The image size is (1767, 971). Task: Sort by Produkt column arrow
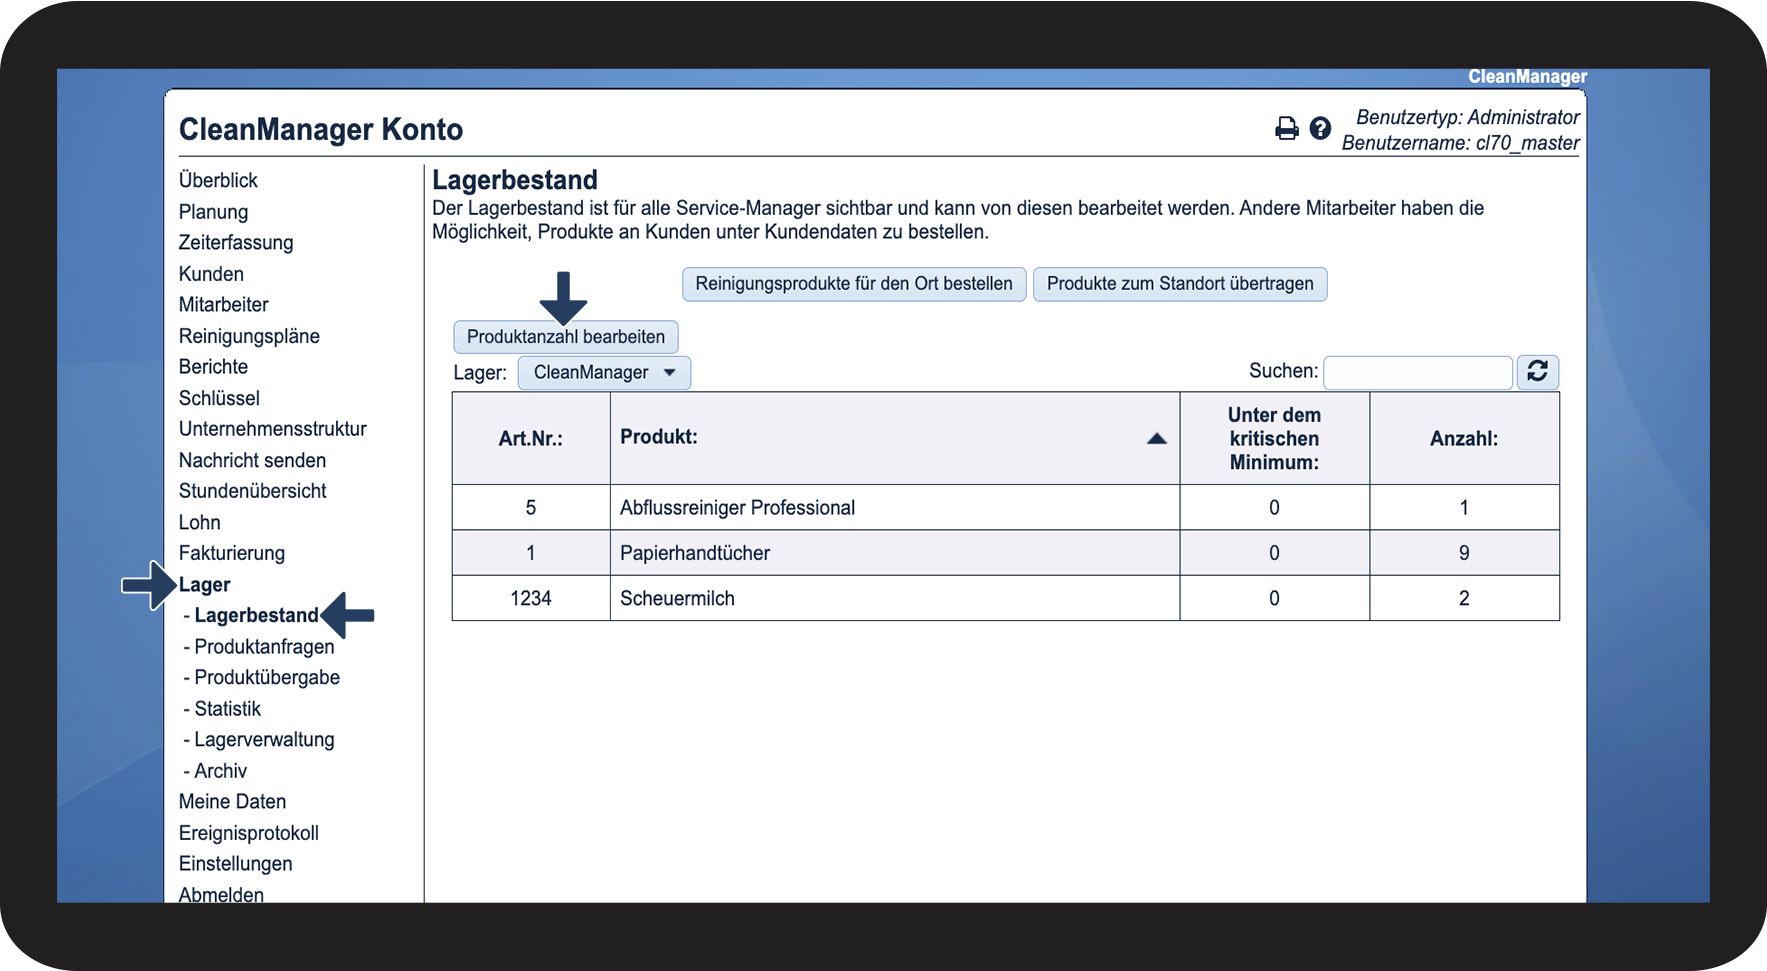point(1157,438)
